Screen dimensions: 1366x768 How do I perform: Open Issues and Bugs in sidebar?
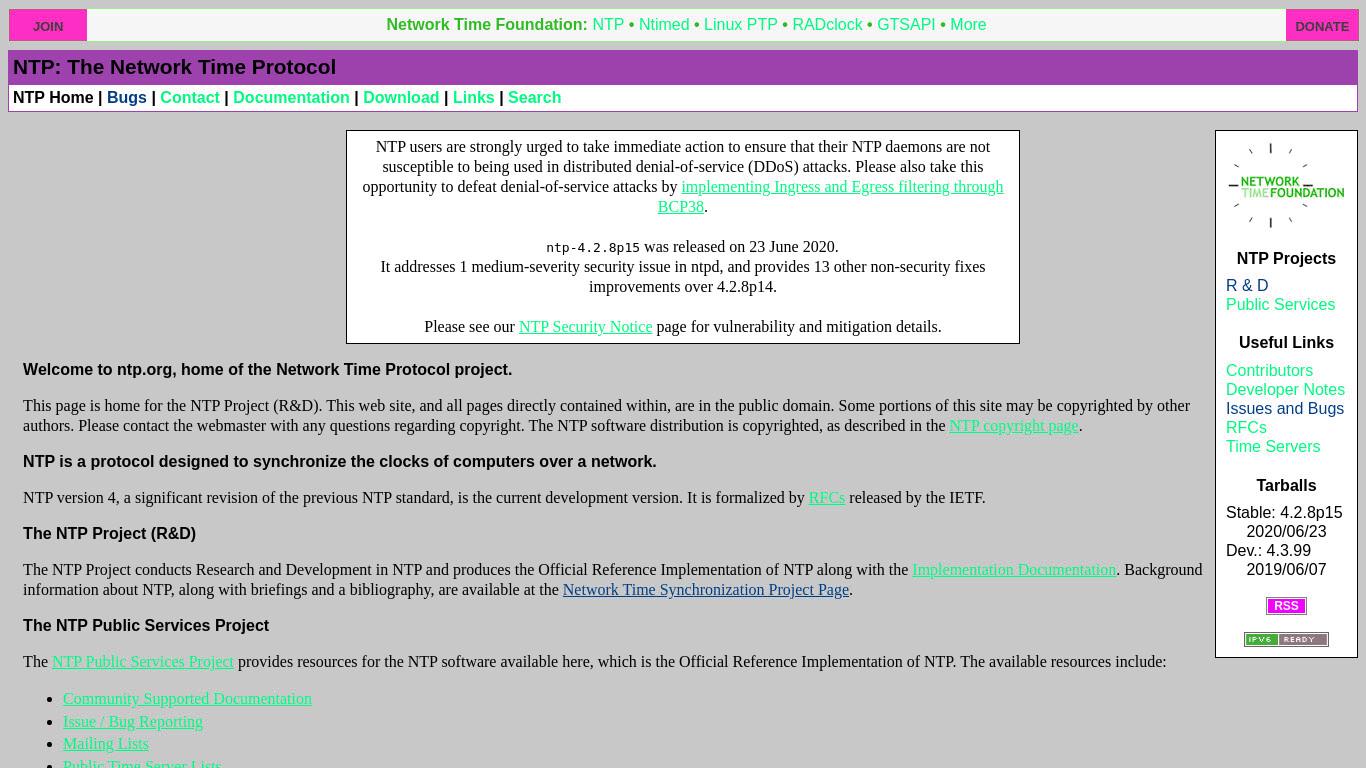(x=1285, y=409)
